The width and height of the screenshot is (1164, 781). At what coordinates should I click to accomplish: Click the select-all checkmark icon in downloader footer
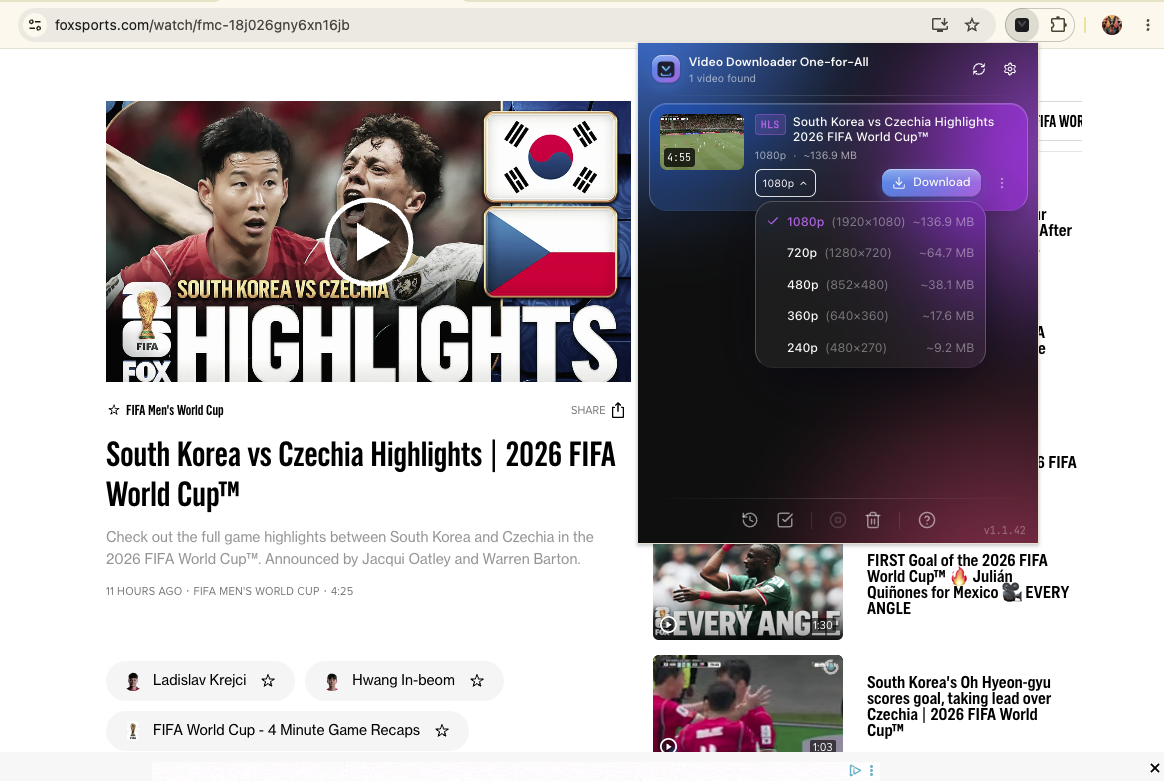pyautogui.click(x=785, y=520)
